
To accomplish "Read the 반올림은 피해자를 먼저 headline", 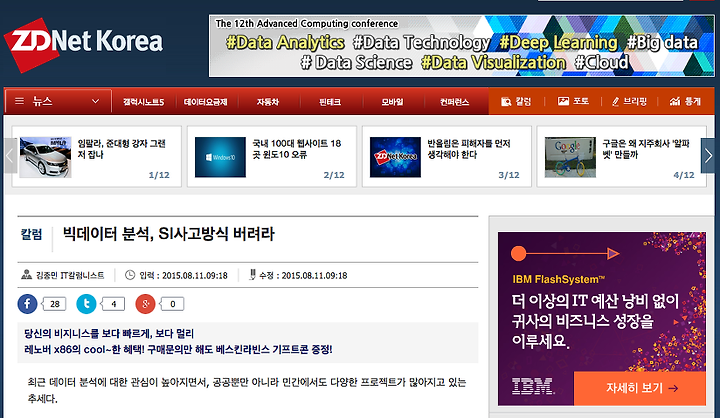I will tap(469, 149).
